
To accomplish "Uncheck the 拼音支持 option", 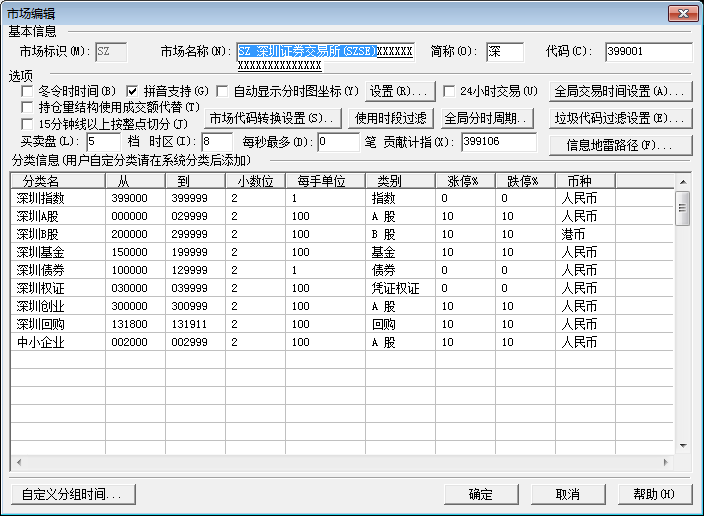I will point(133,91).
